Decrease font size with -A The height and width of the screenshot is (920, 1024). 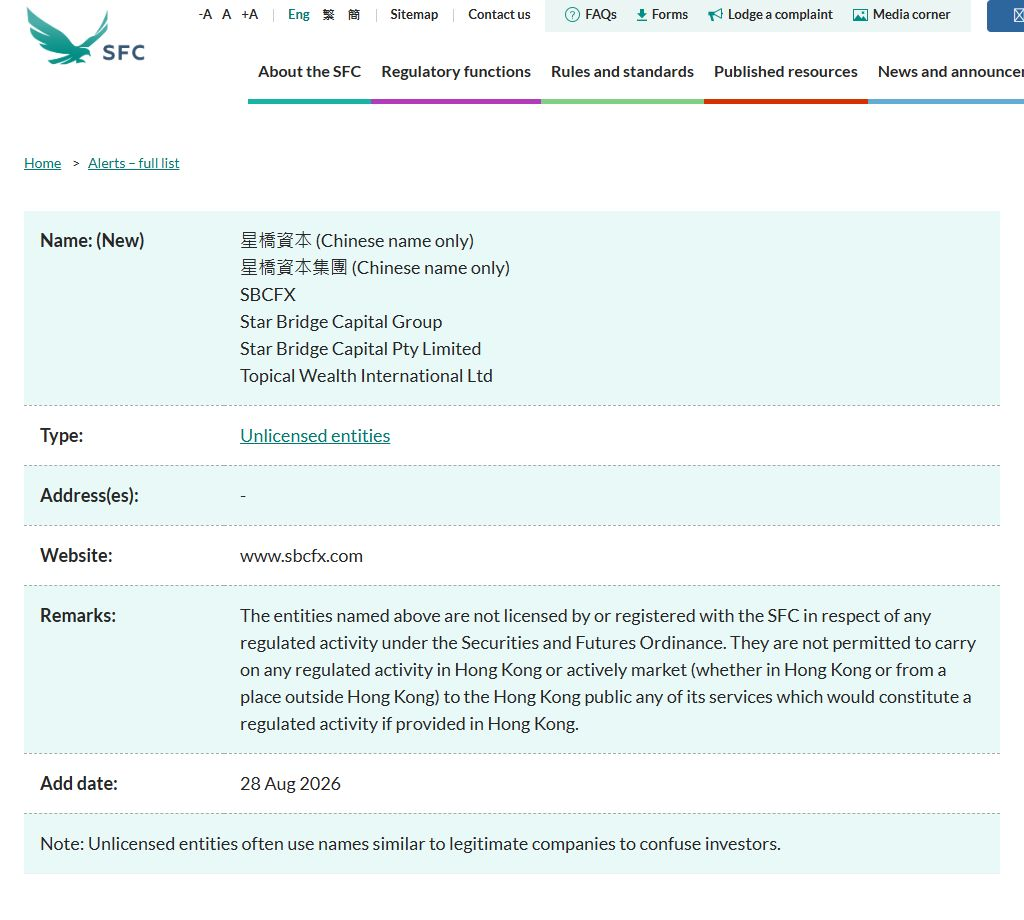tap(206, 14)
